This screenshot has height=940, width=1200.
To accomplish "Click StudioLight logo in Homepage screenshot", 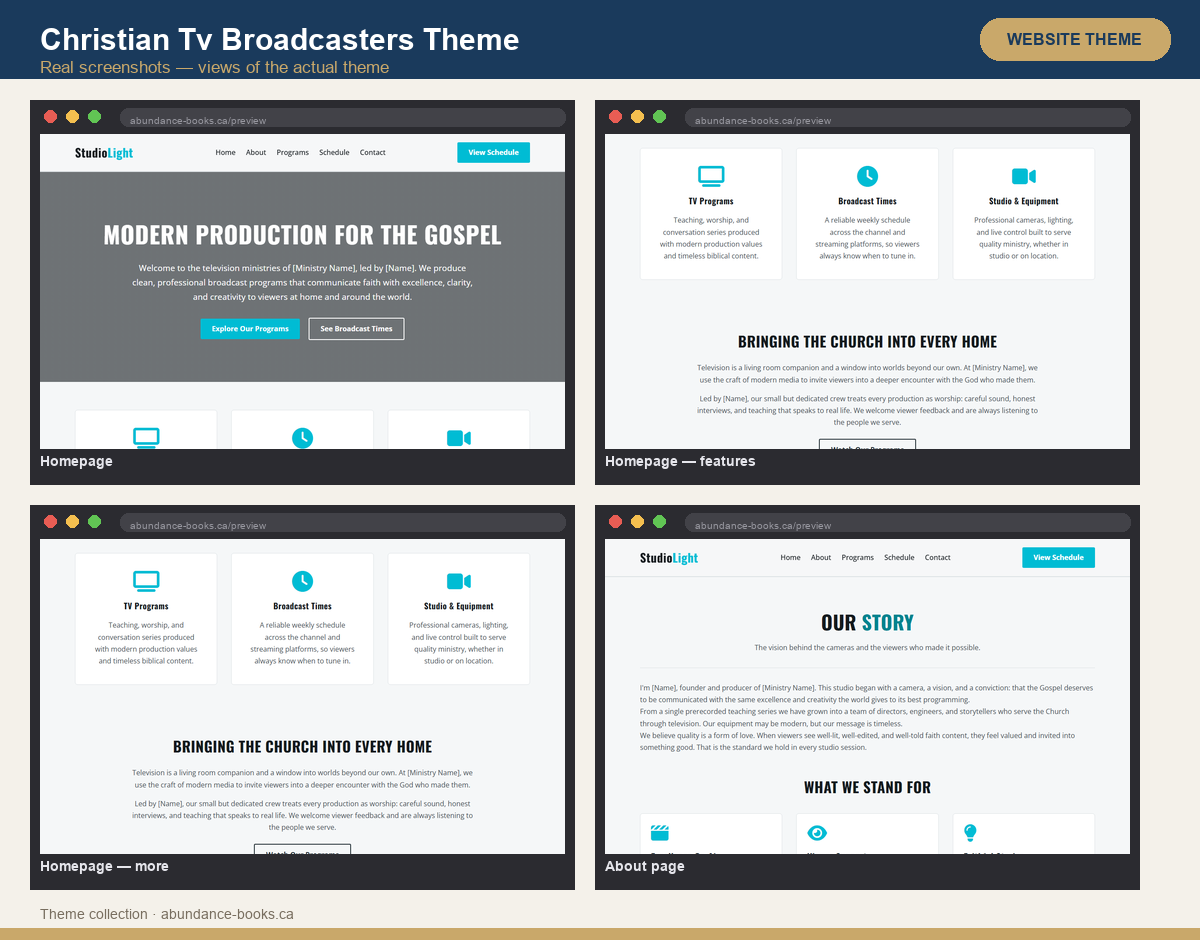I will (x=104, y=153).
